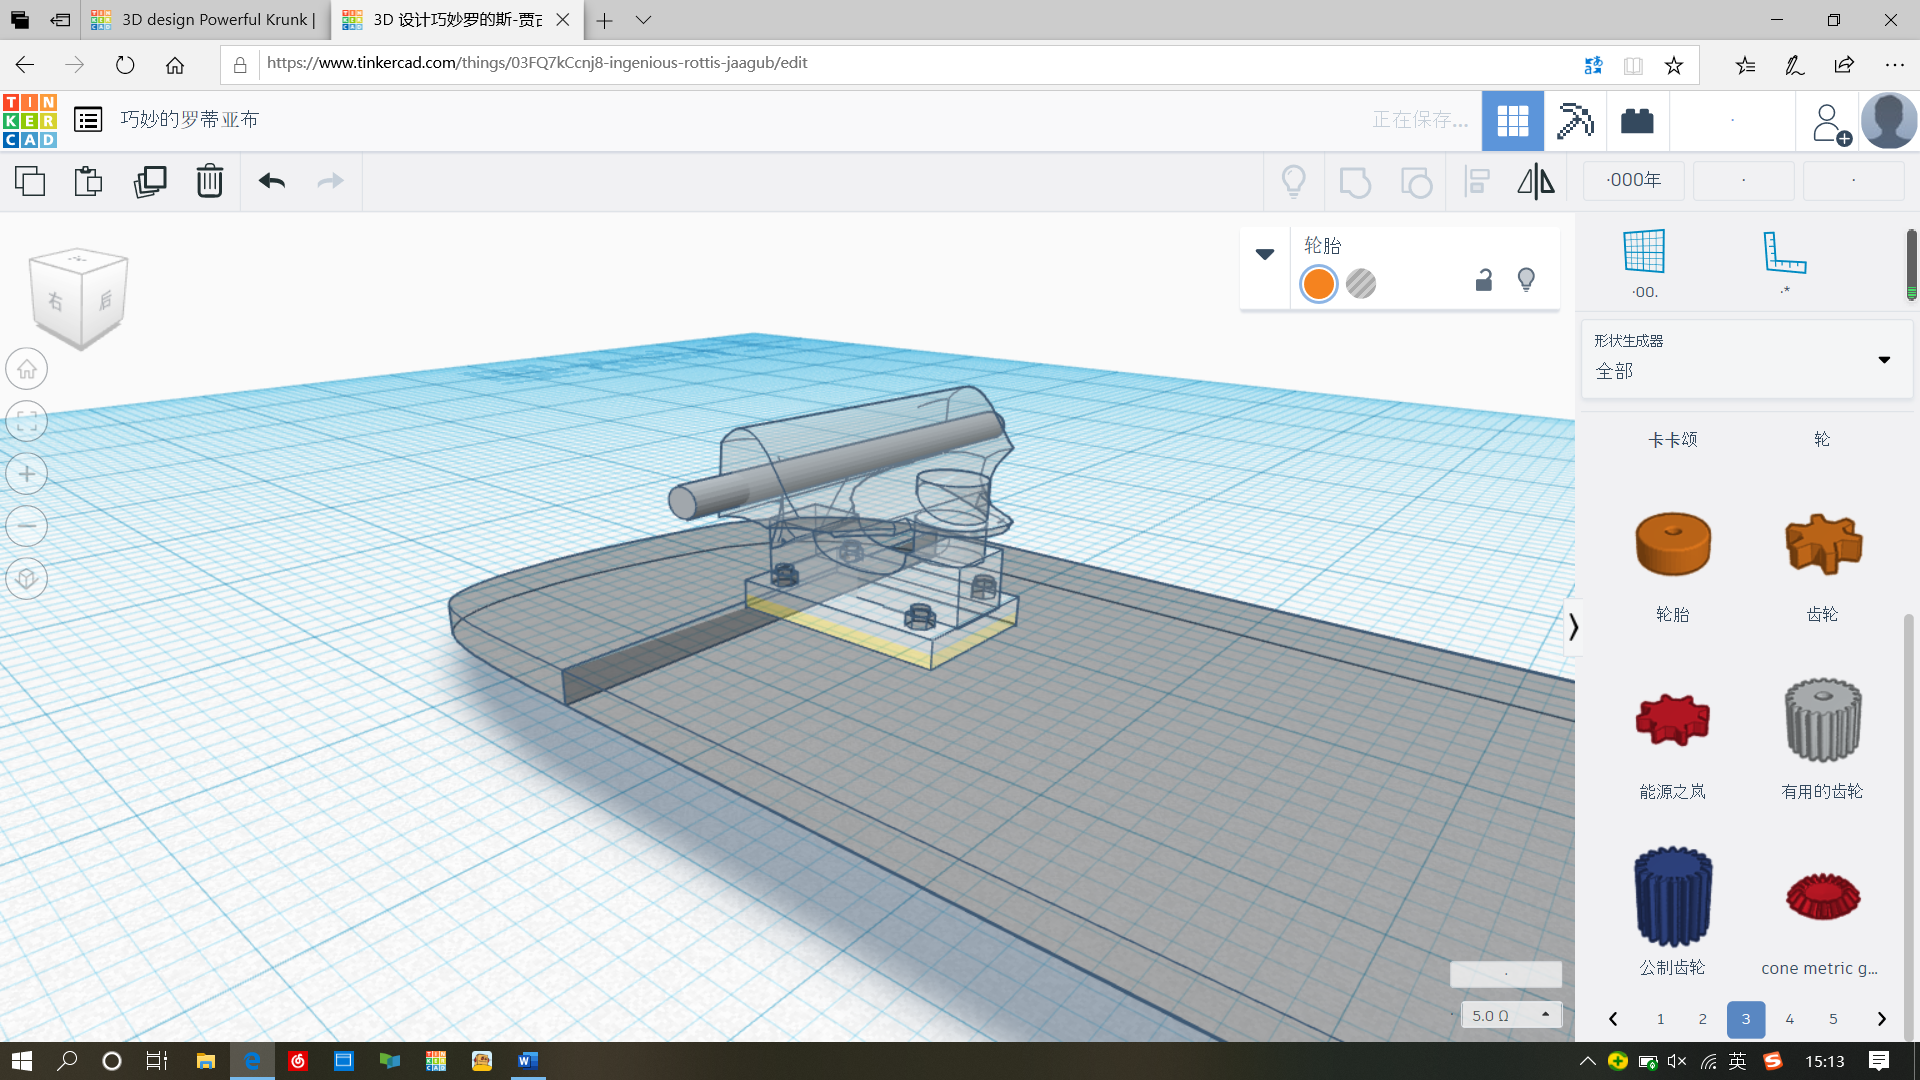The height and width of the screenshot is (1080, 1920).
Task: Ungroup the selected shapes
Action: click(x=1416, y=182)
